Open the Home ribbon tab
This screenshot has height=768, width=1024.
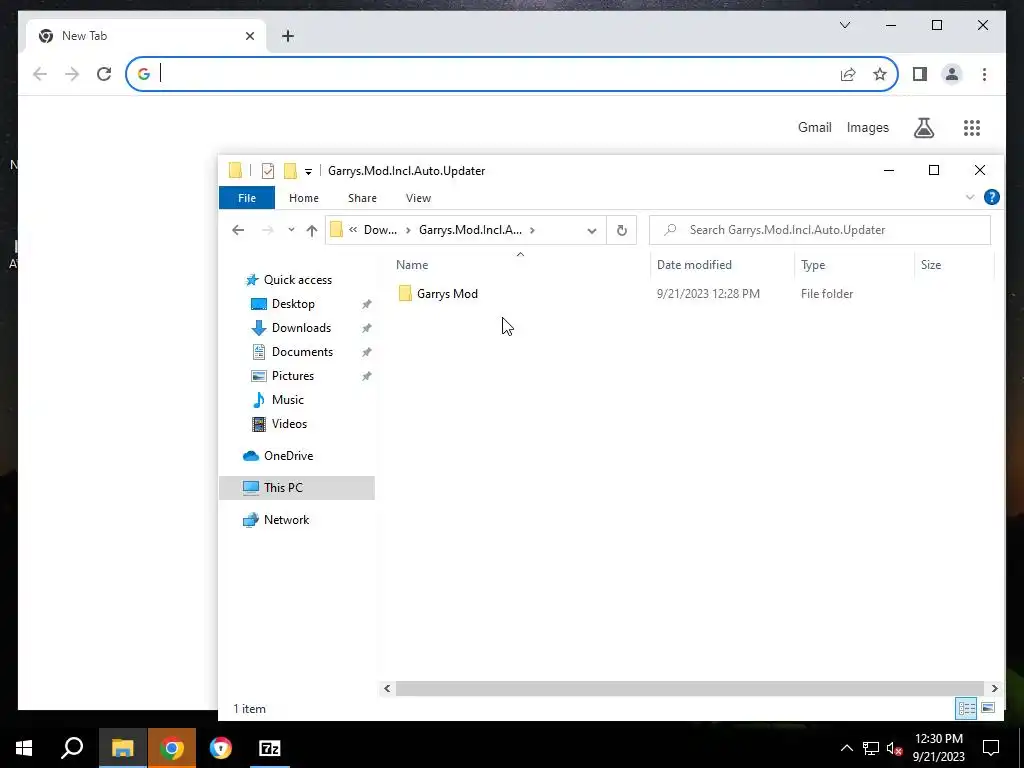pyautogui.click(x=304, y=198)
